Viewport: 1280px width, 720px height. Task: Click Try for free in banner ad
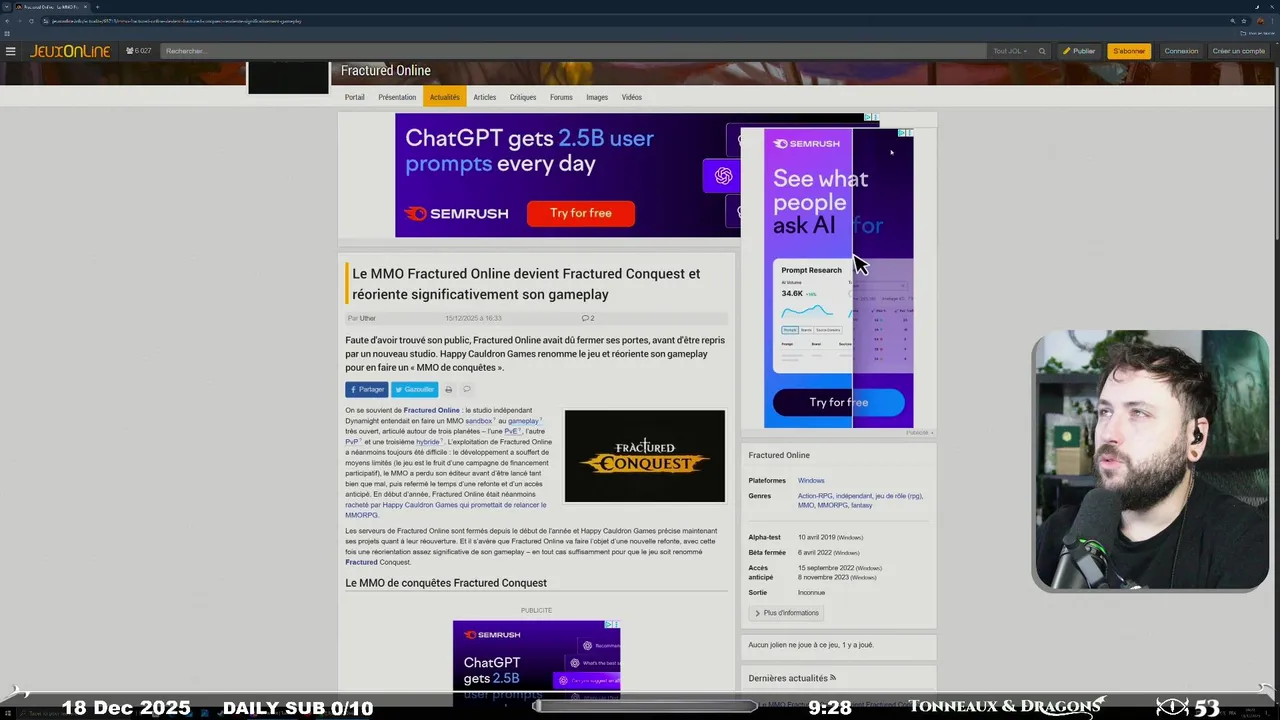pyautogui.click(x=581, y=213)
